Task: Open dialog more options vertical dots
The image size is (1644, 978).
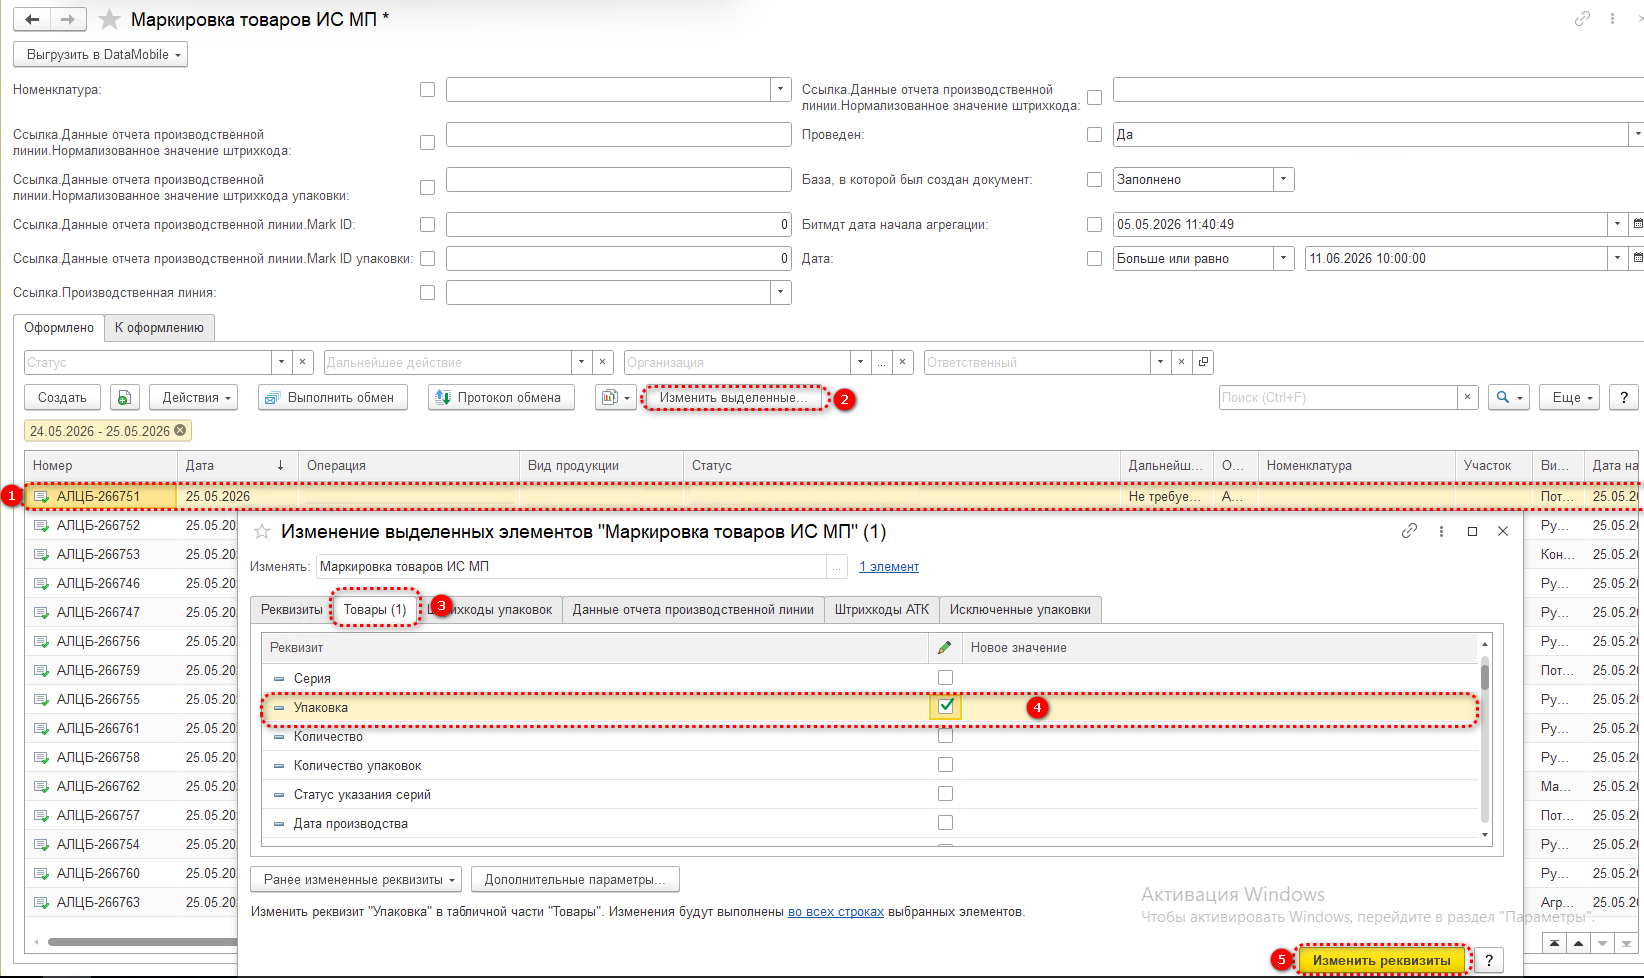Action: tap(1441, 531)
